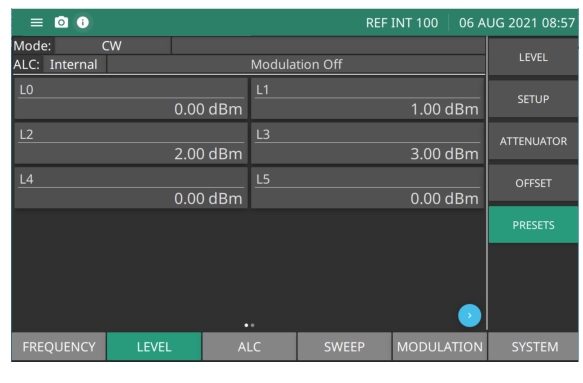Click the Modulation Off status field
This screenshot has width=583, height=383.
[x=296, y=64]
